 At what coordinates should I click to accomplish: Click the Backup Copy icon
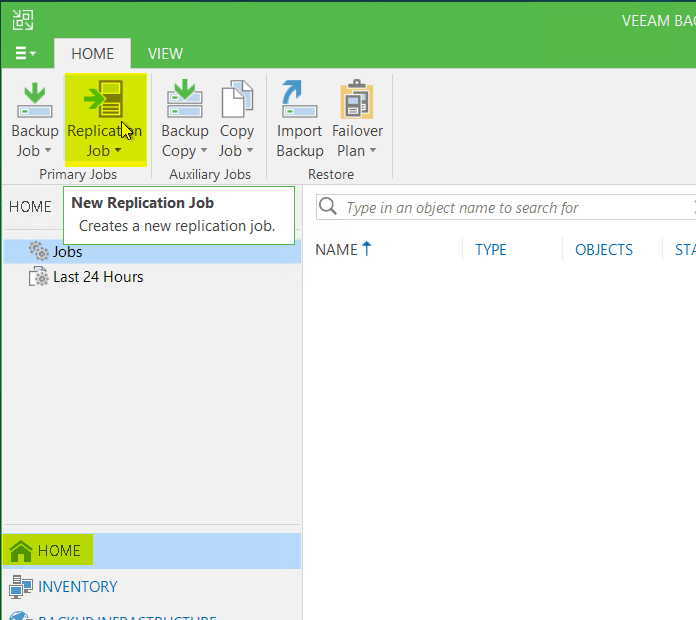[185, 99]
